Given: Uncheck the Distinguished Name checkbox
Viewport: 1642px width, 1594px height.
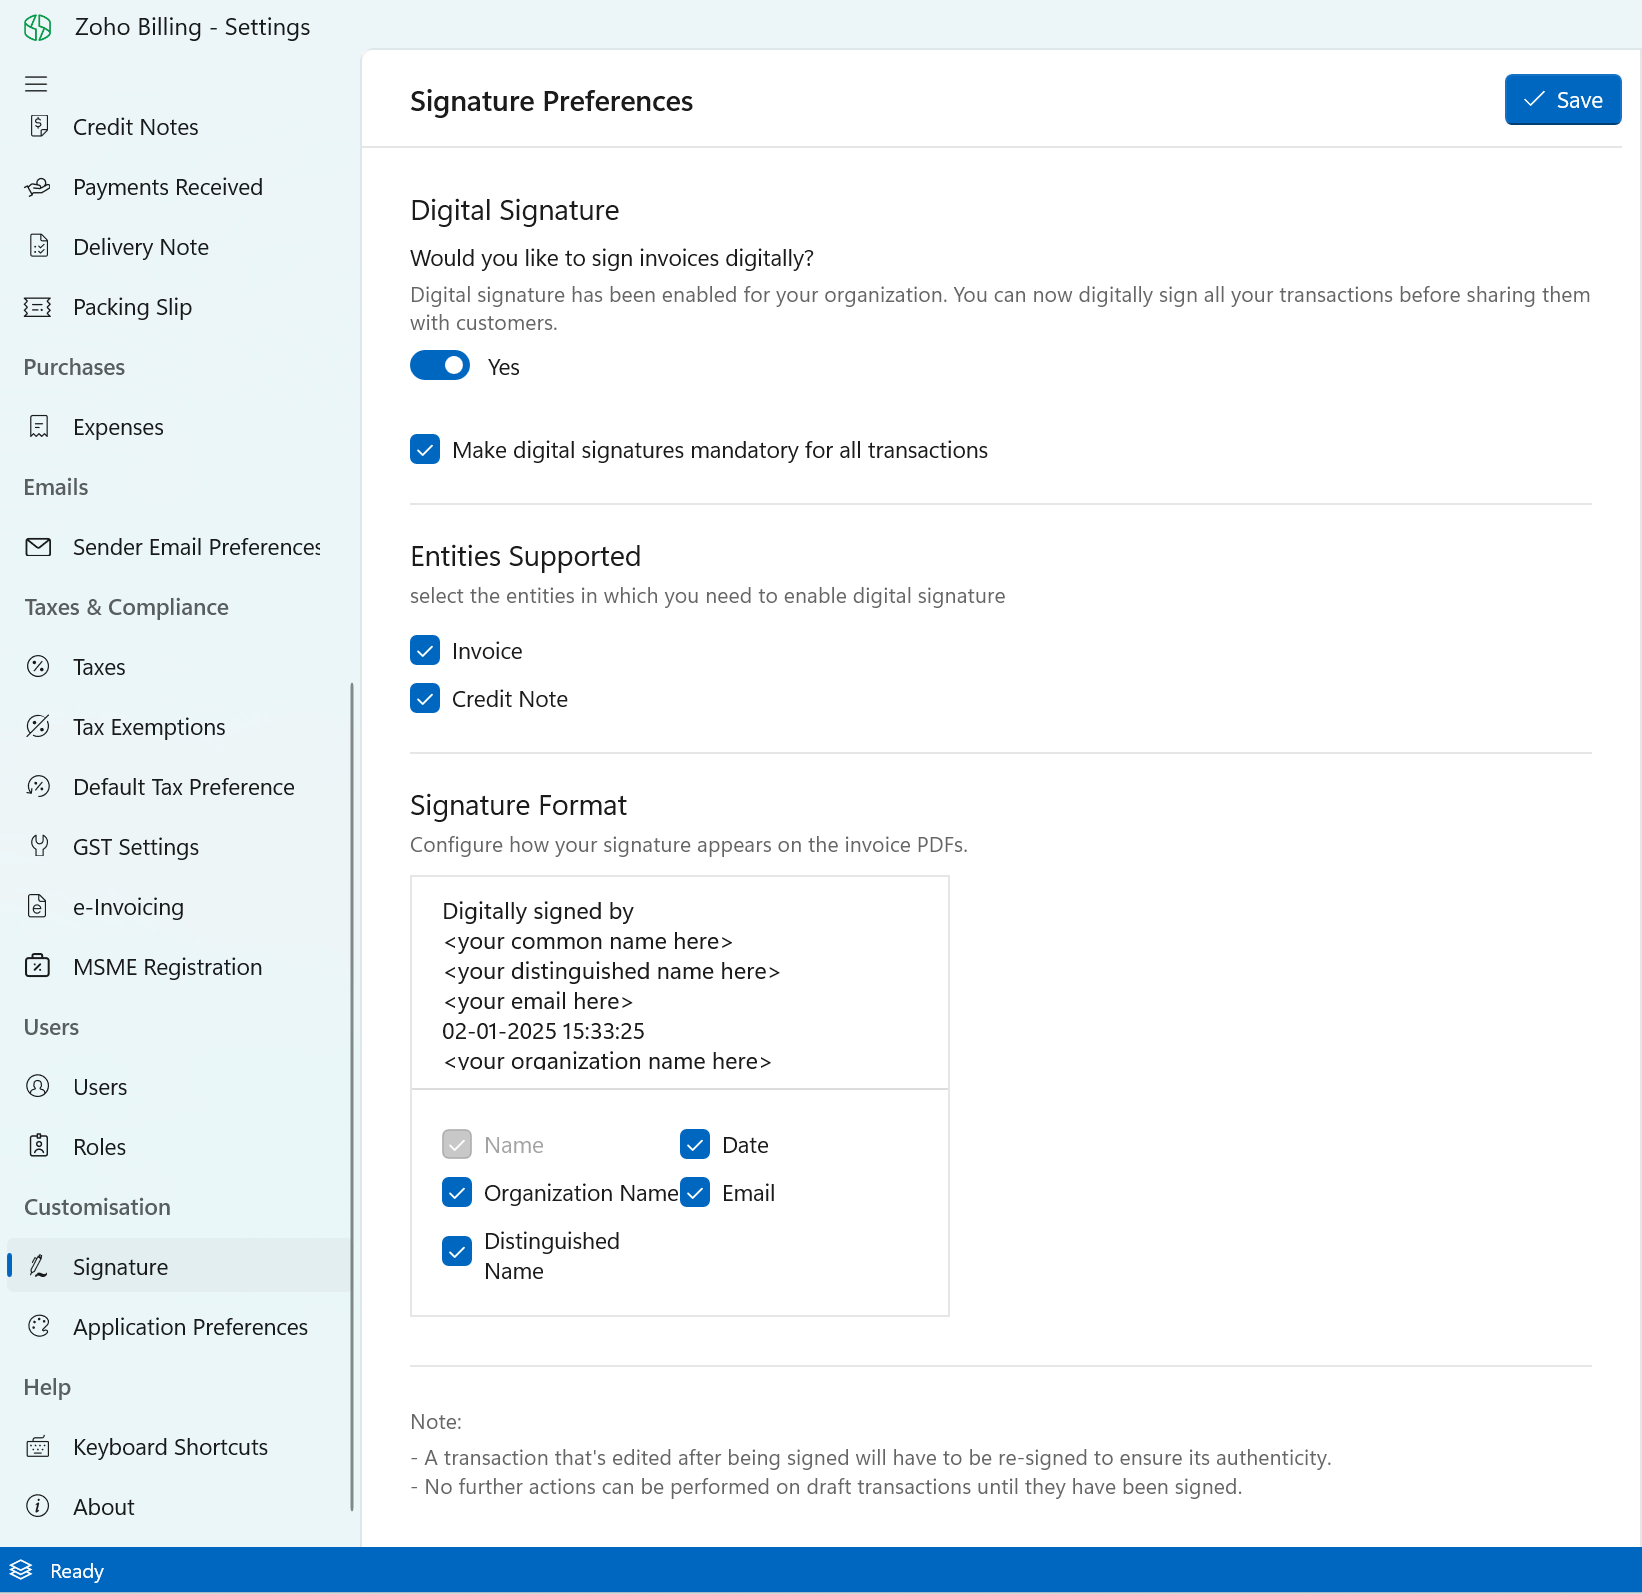Looking at the screenshot, I should 457,1251.
